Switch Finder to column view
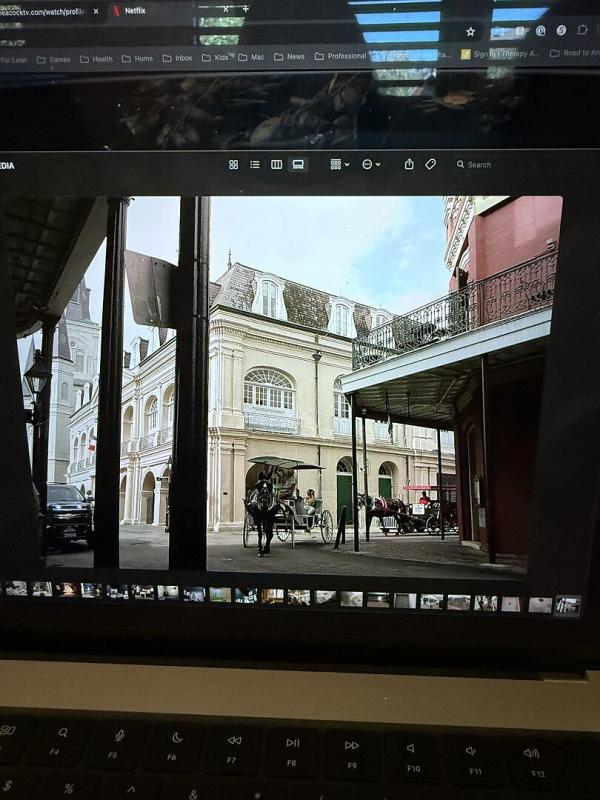This screenshot has height=800, width=600. coord(276,164)
